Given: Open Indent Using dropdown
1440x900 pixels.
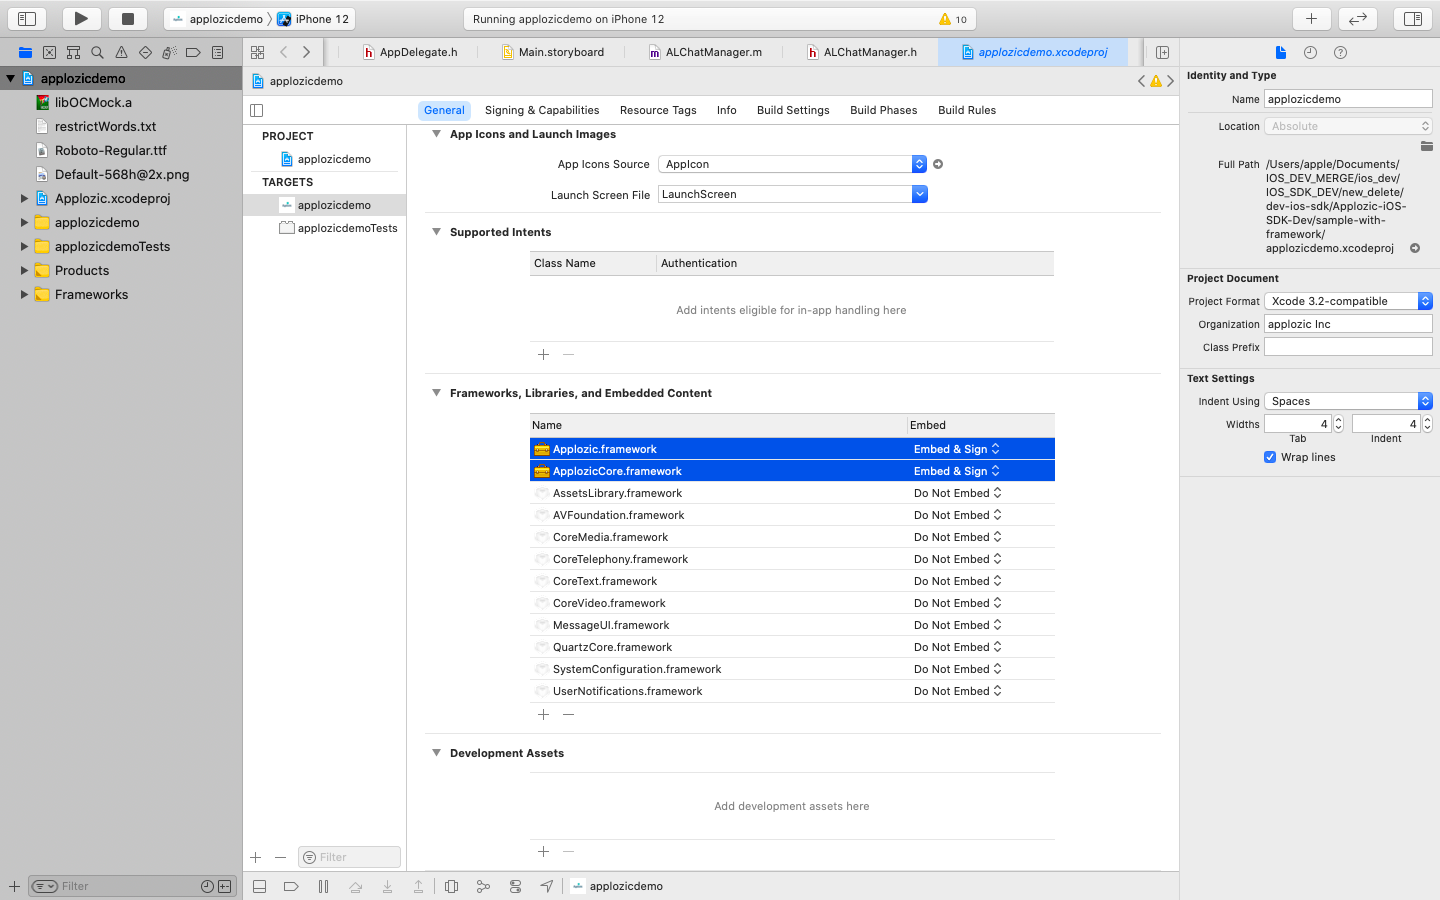Looking at the screenshot, I should (1348, 401).
